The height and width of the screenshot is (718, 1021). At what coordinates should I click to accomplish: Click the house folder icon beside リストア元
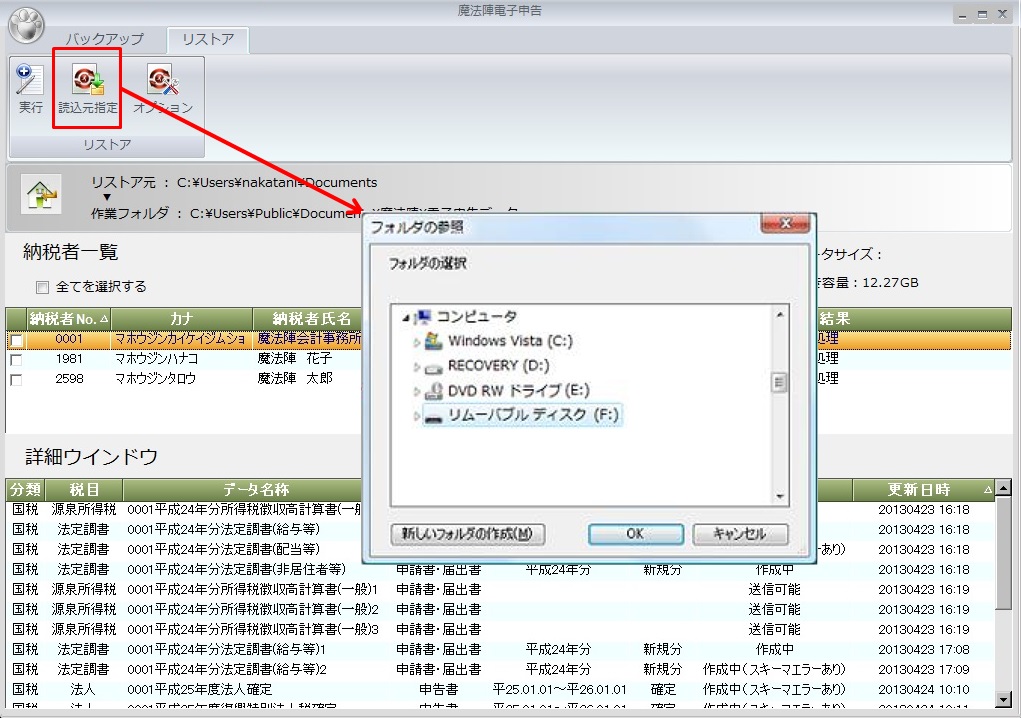[x=41, y=193]
